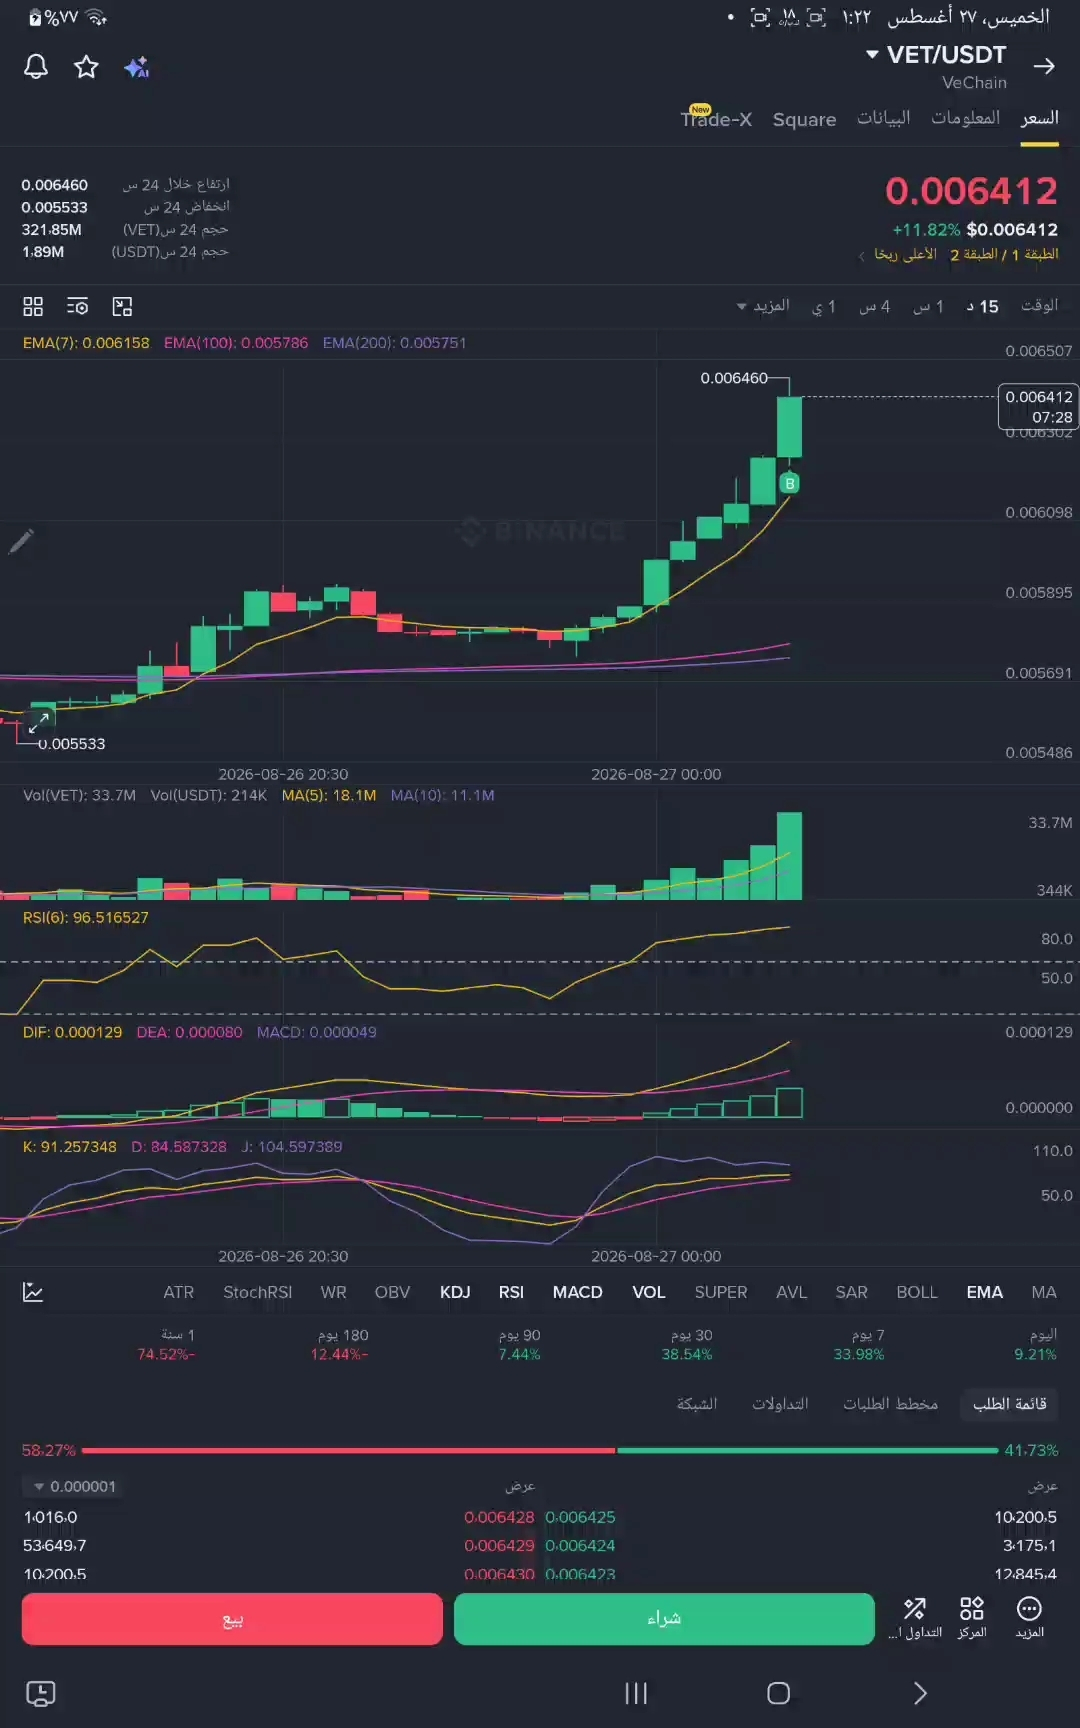1080x1728 pixels.
Task: Tap the red بيع sell button
Action: point(232,1619)
